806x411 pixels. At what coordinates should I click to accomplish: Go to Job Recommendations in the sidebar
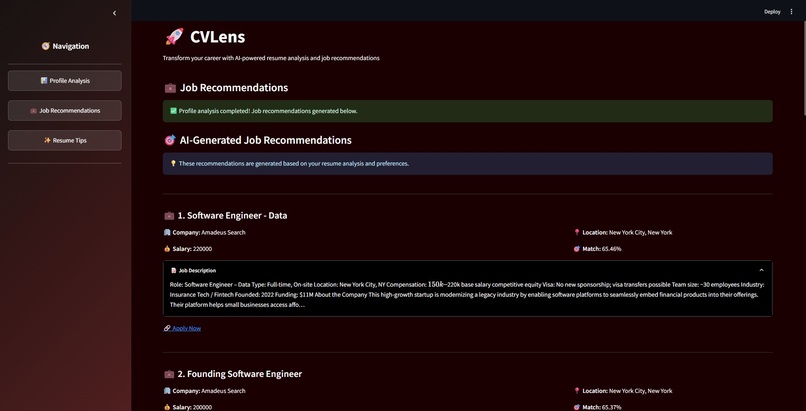pyautogui.click(x=65, y=110)
